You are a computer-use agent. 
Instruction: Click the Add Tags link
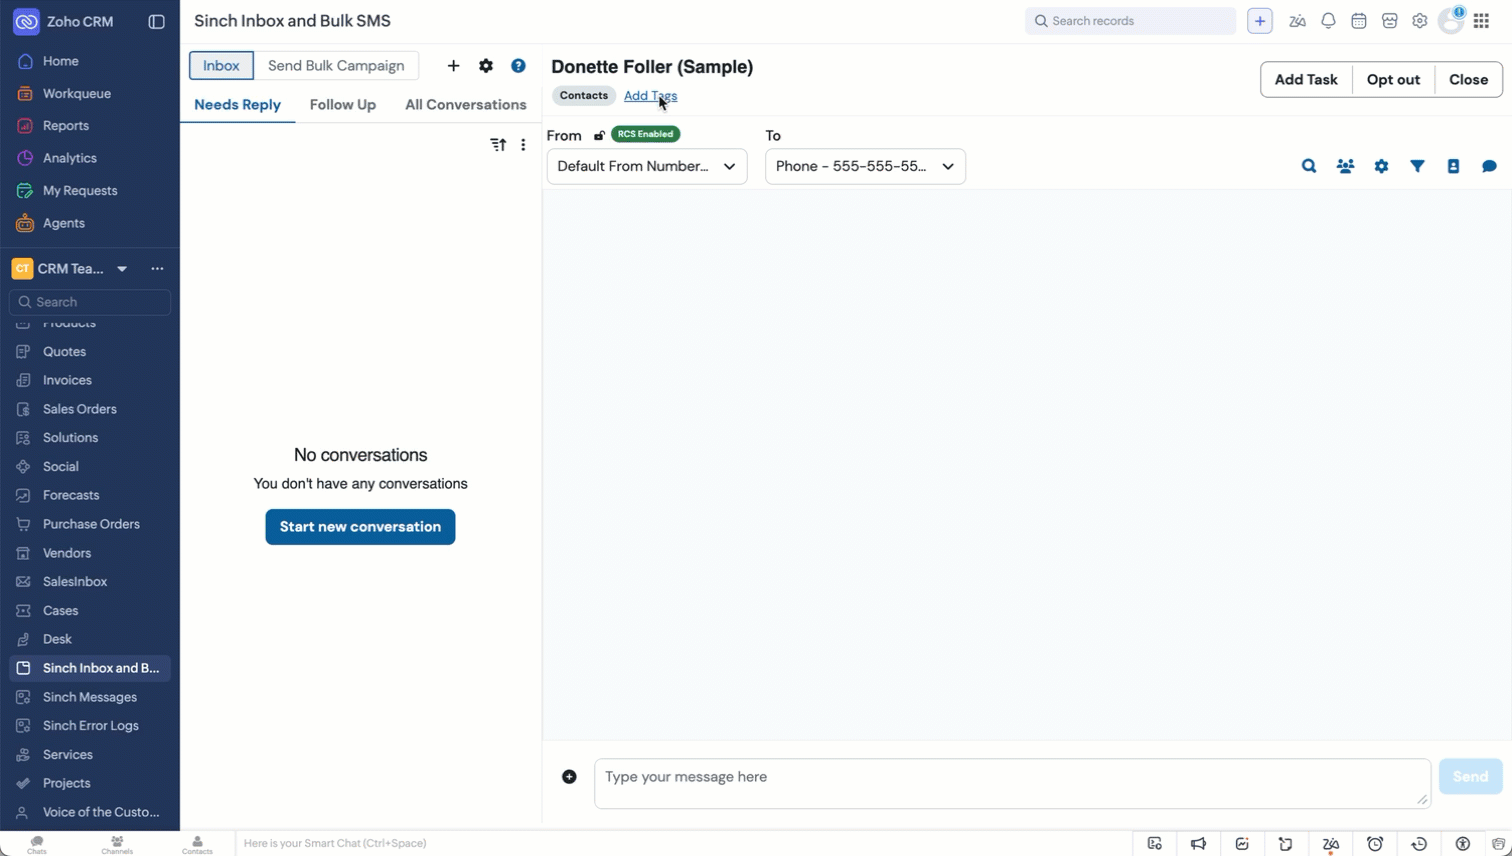(650, 96)
